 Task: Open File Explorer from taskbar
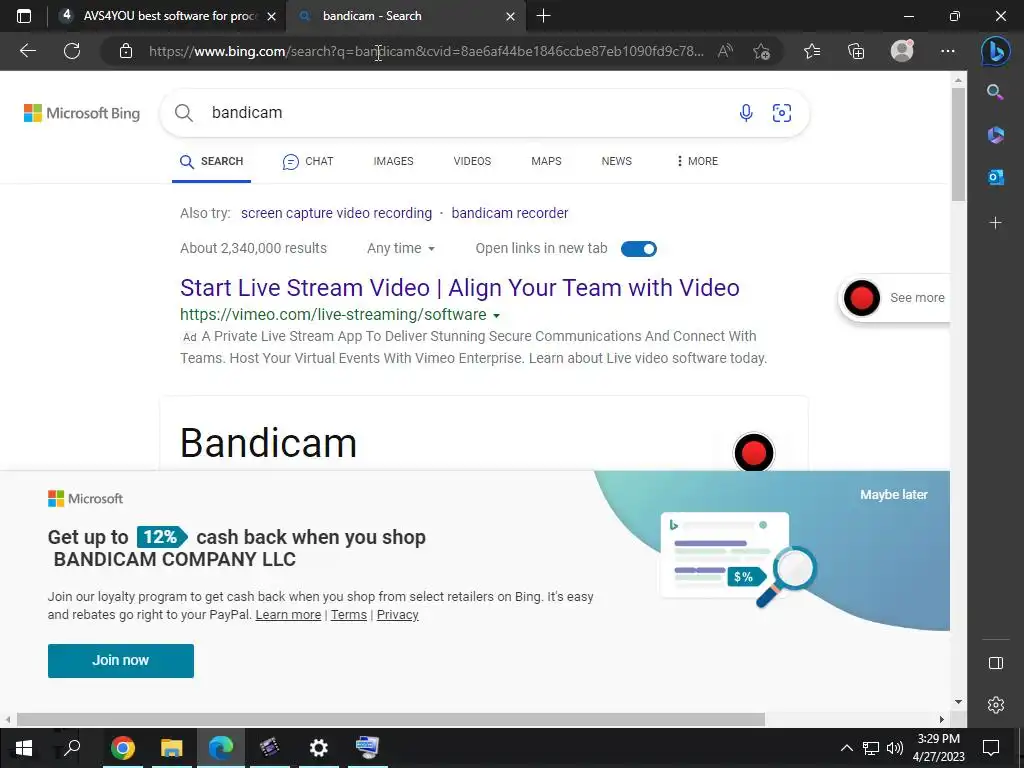(171, 748)
